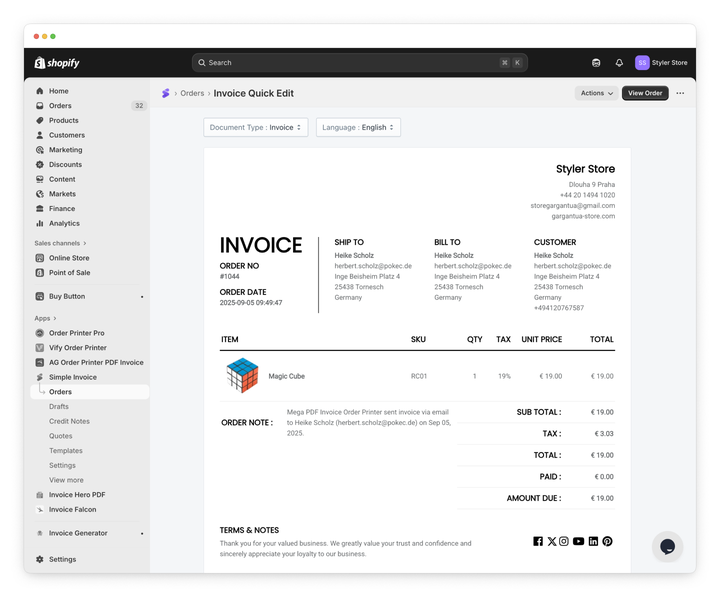This screenshot has height=597, width=720.
Task: Open the Document Type dropdown
Action: (256, 127)
